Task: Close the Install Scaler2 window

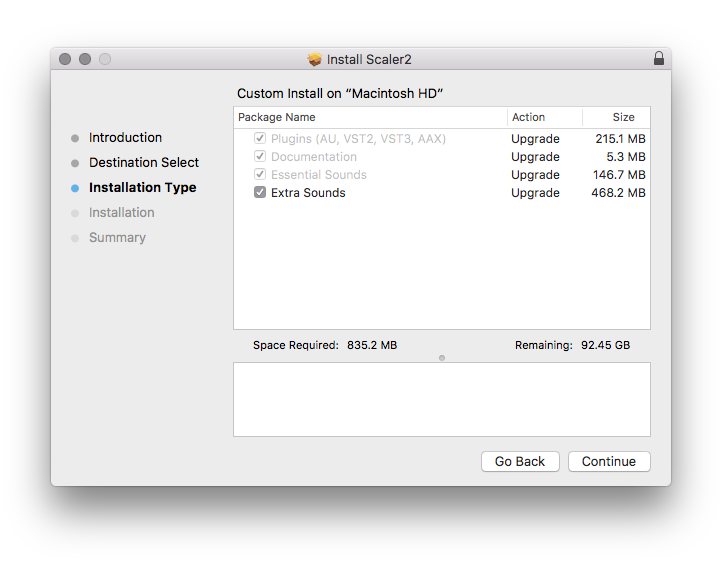Action: click(x=65, y=59)
